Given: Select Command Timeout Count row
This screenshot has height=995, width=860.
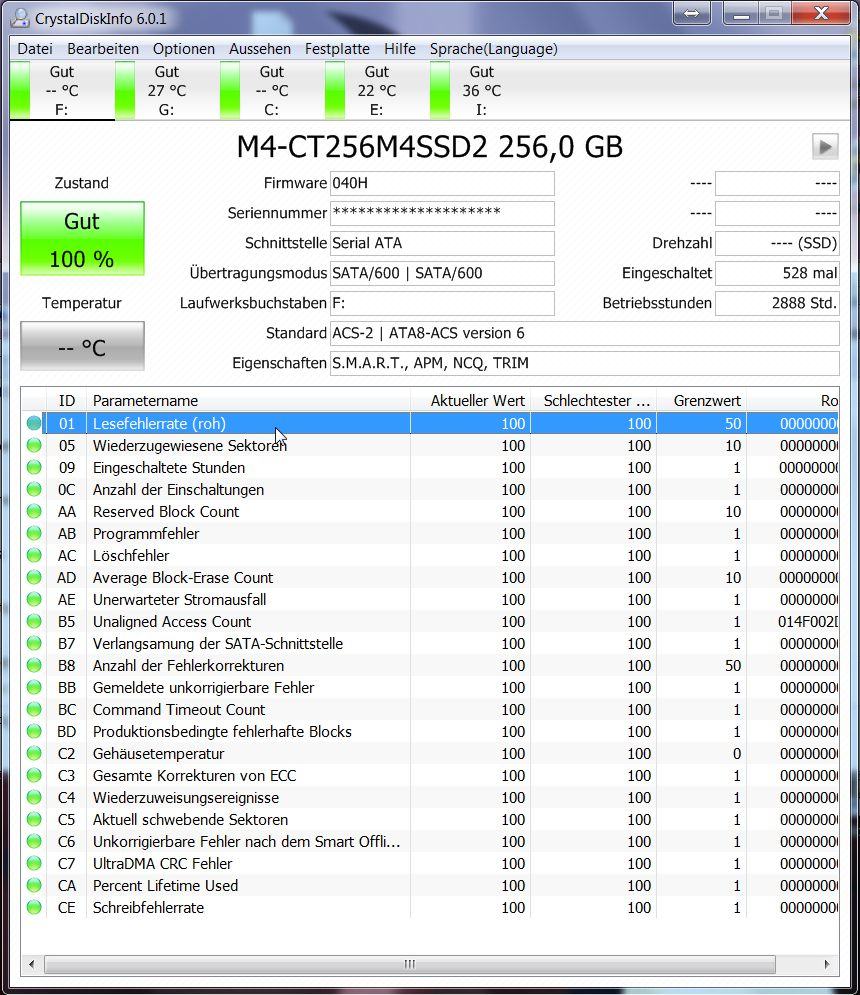Looking at the screenshot, I should (x=430, y=709).
